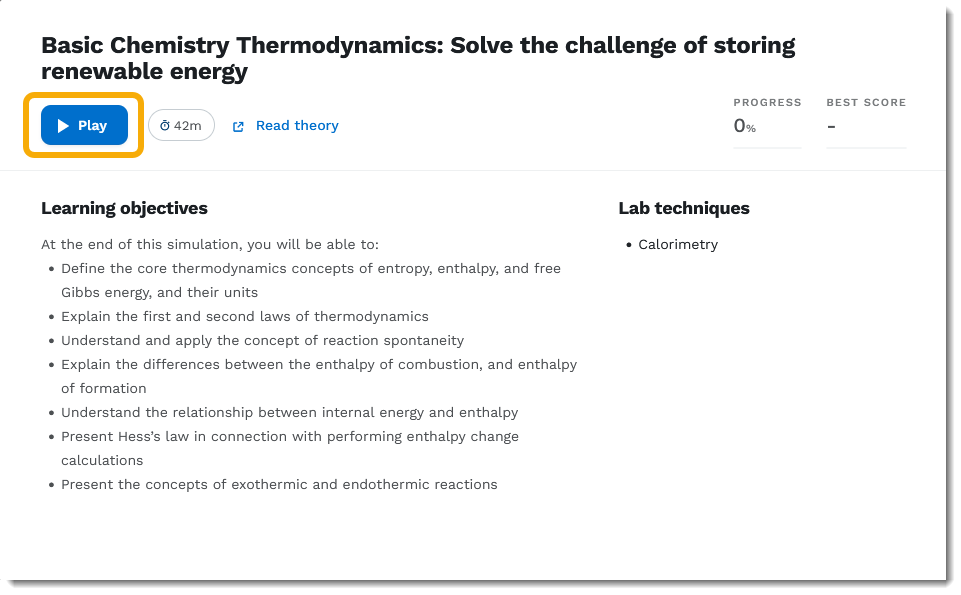Click the best score dash value
The height and width of the screenshot is (595, 961).
point(831,126)
